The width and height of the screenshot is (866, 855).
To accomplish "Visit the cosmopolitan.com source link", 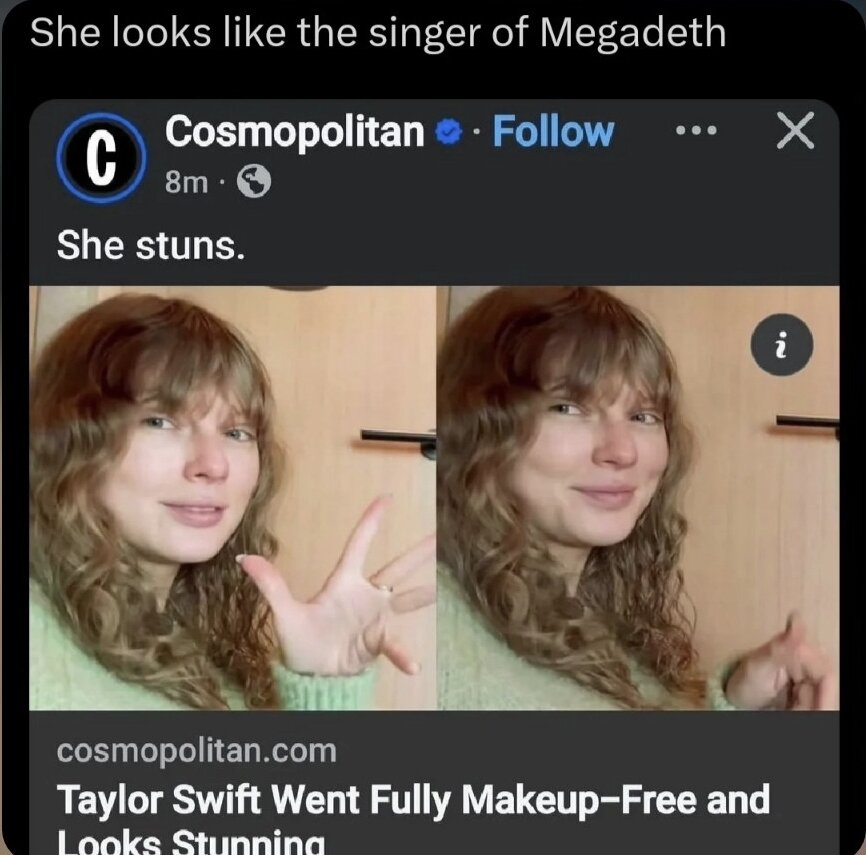I will pyautogui.click(x=196, y=750).
